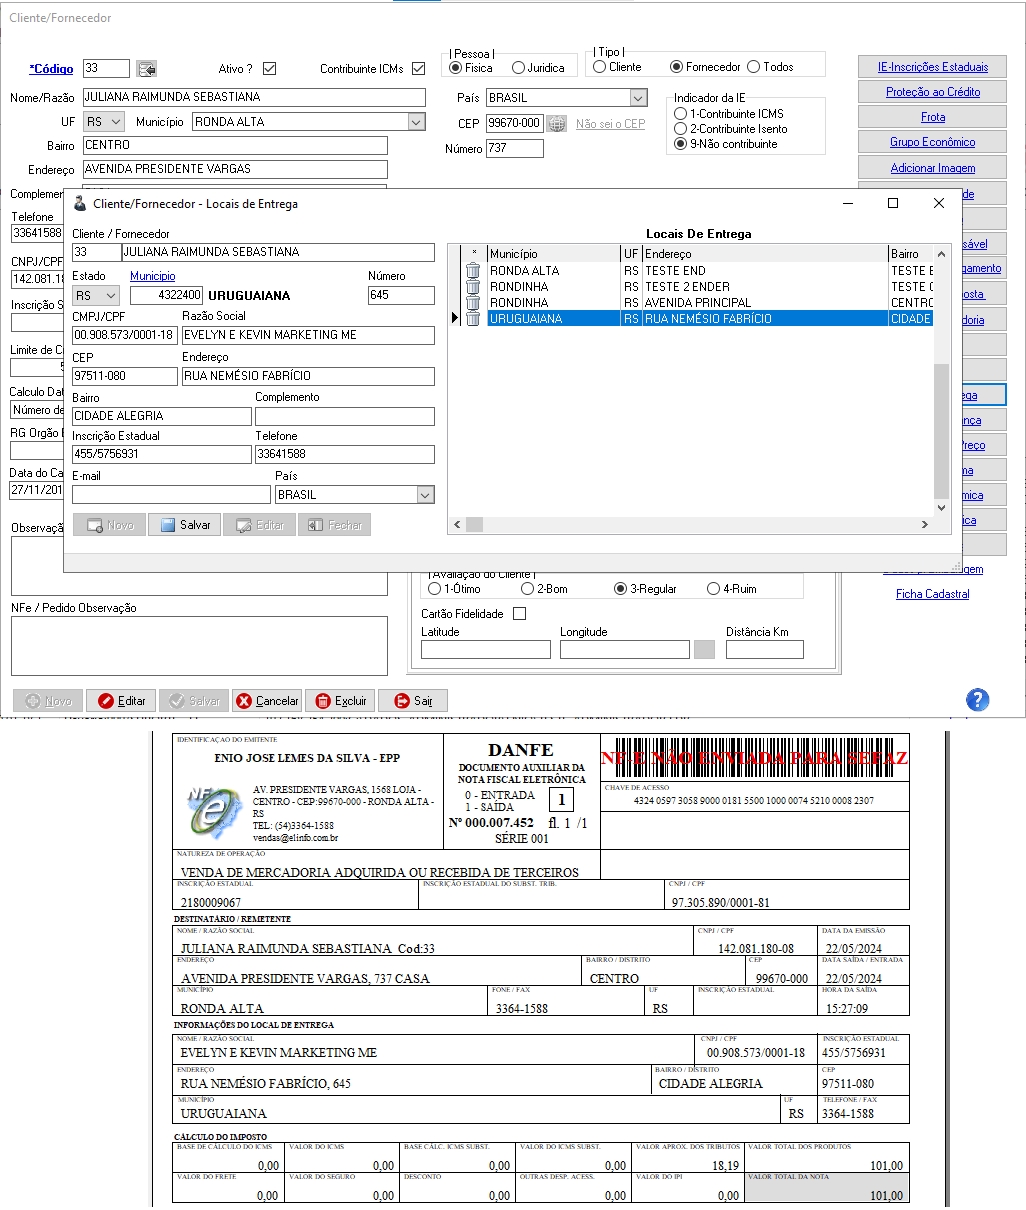Rate the client as 1-Ótimo

tap(434, 589)
